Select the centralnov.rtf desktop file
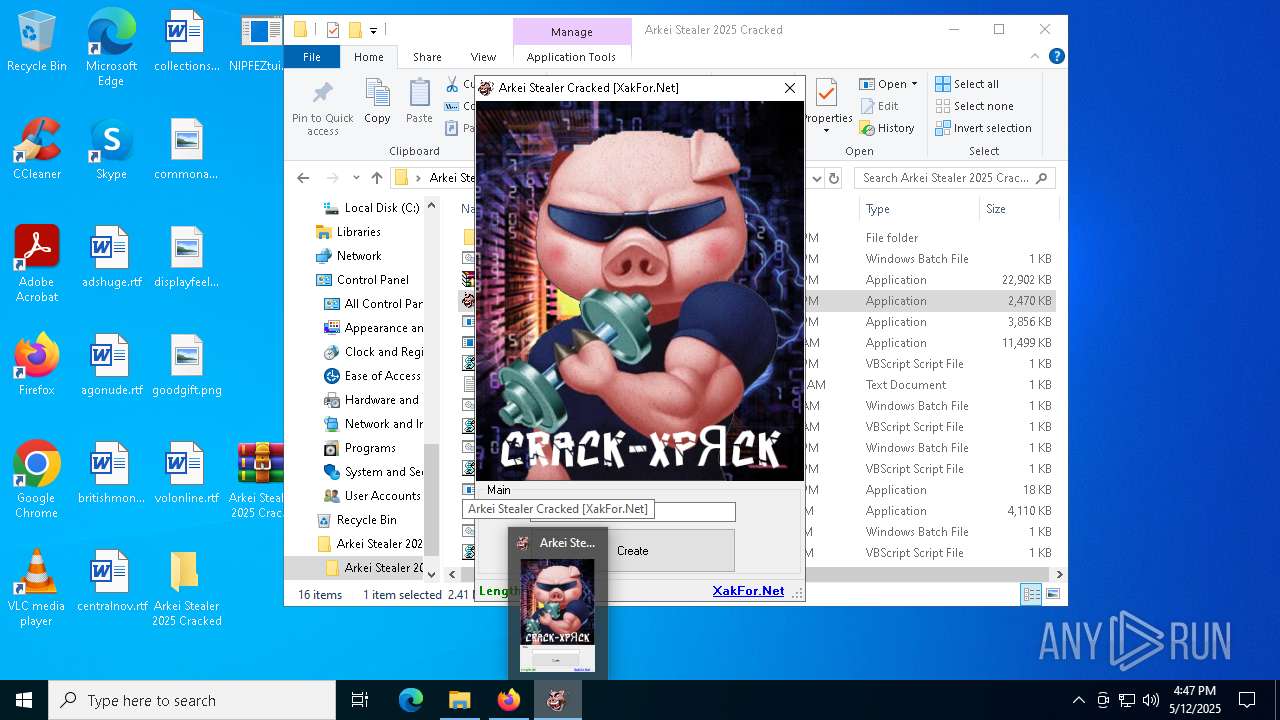This screenshot has height=720, width=1280. tap(111, 581)
